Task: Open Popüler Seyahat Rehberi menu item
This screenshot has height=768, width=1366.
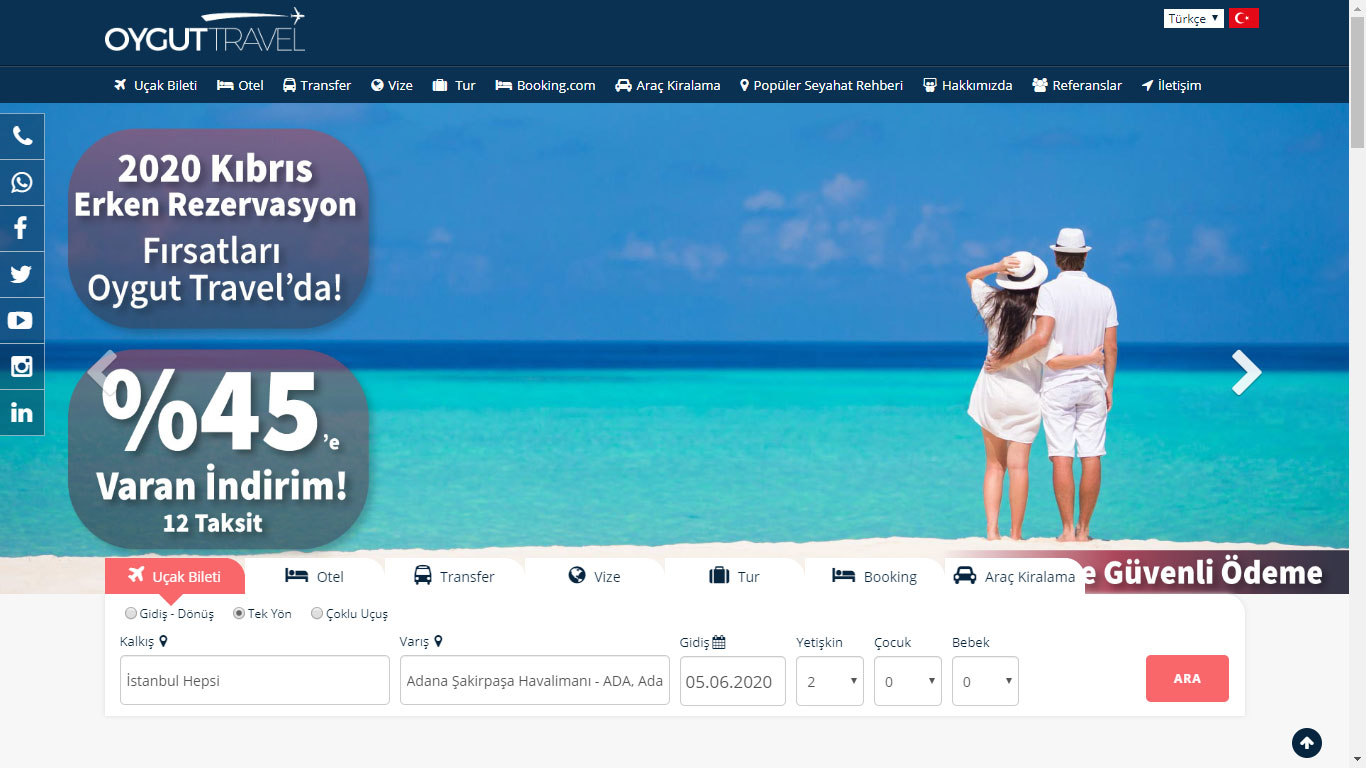Action: pyautogui.click(x=821, y=85)
